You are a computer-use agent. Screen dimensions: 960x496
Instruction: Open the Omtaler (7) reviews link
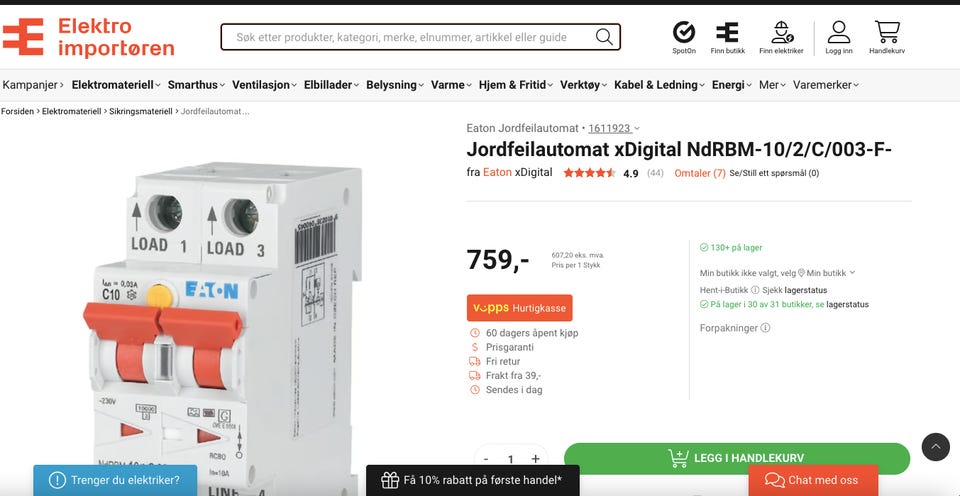[700, 173]
